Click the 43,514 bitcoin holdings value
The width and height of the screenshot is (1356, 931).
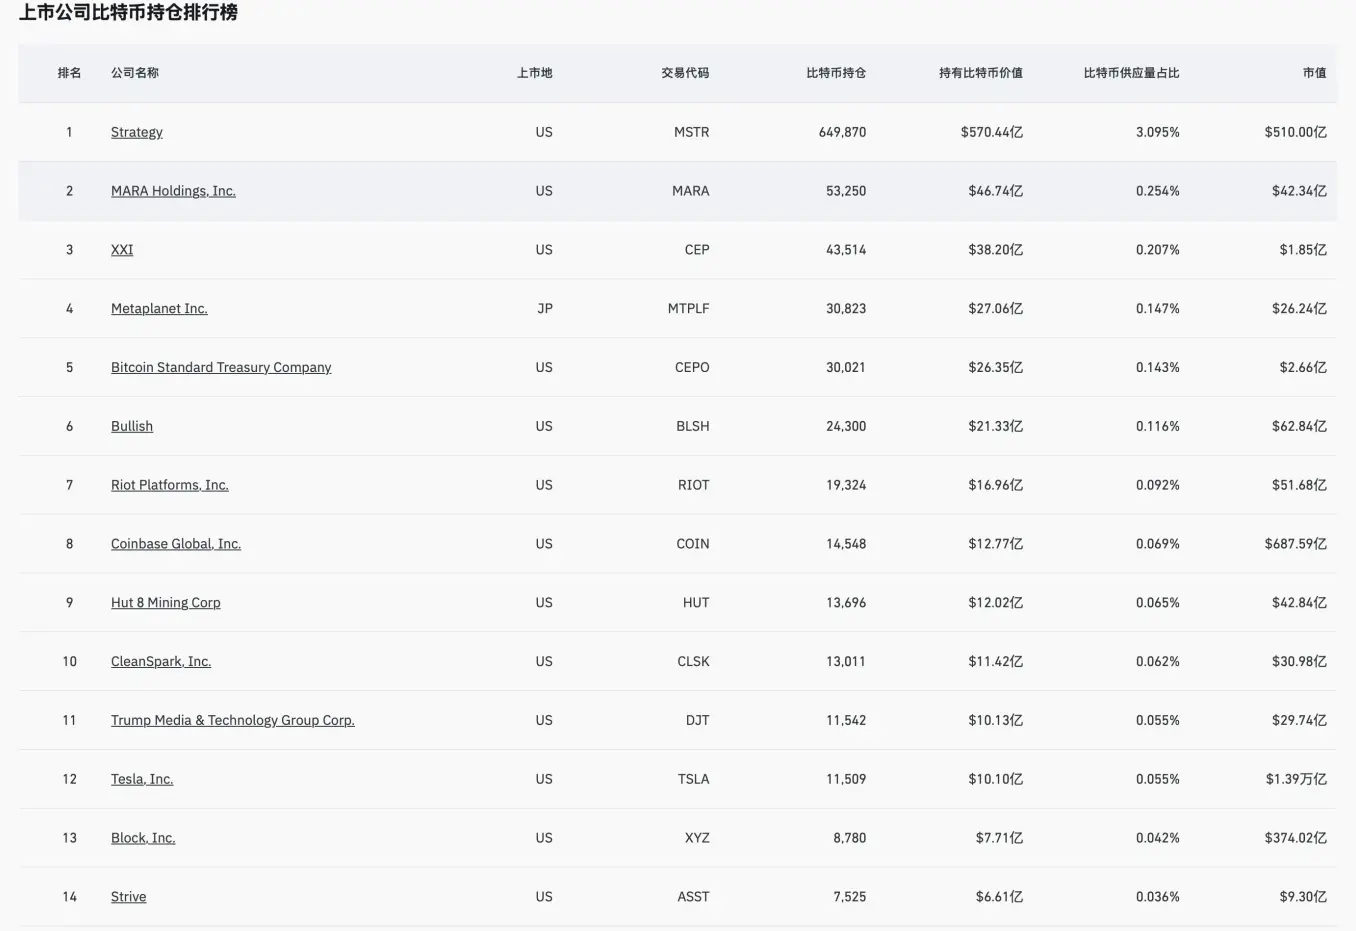(846, 250)
